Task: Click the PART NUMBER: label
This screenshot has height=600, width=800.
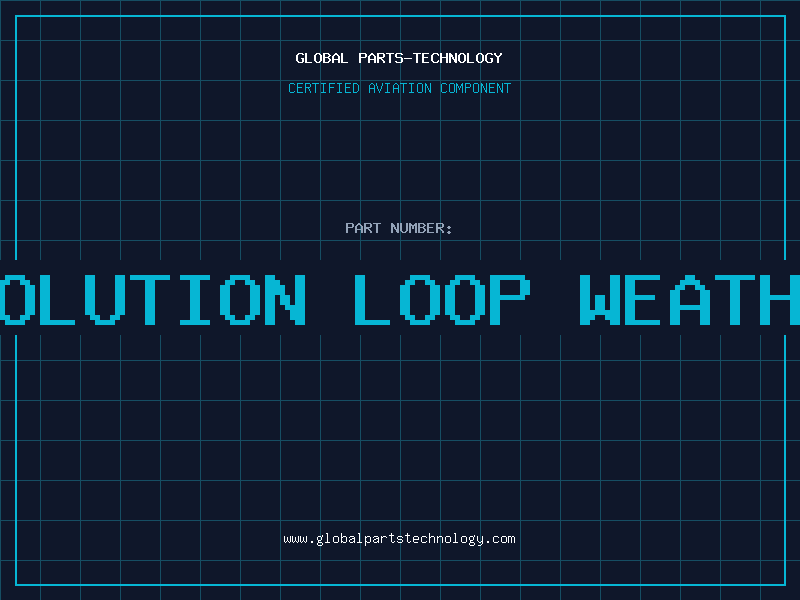Action: (399, 228)
